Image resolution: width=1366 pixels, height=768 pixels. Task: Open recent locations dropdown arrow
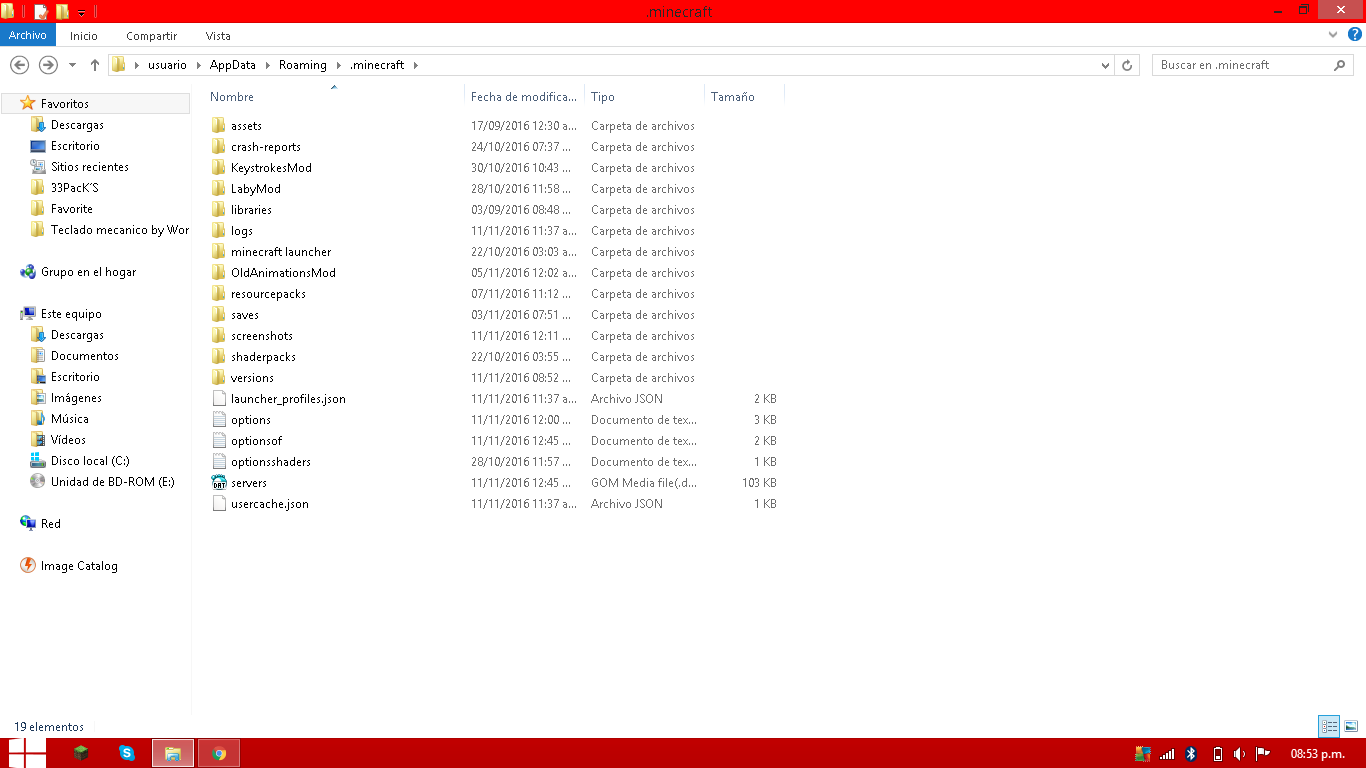coord(72,65)
